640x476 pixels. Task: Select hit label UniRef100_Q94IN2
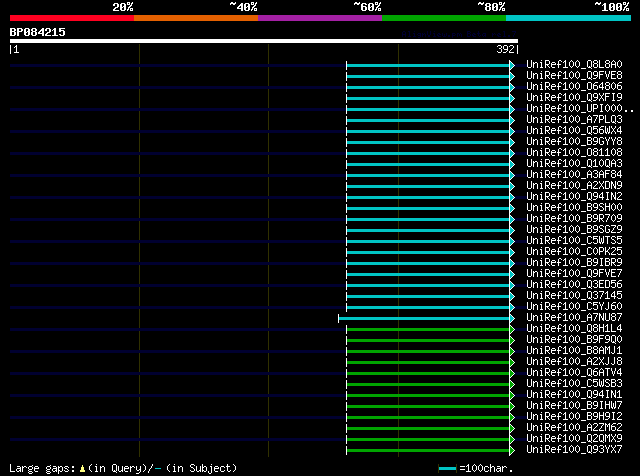tap(574, 197)
